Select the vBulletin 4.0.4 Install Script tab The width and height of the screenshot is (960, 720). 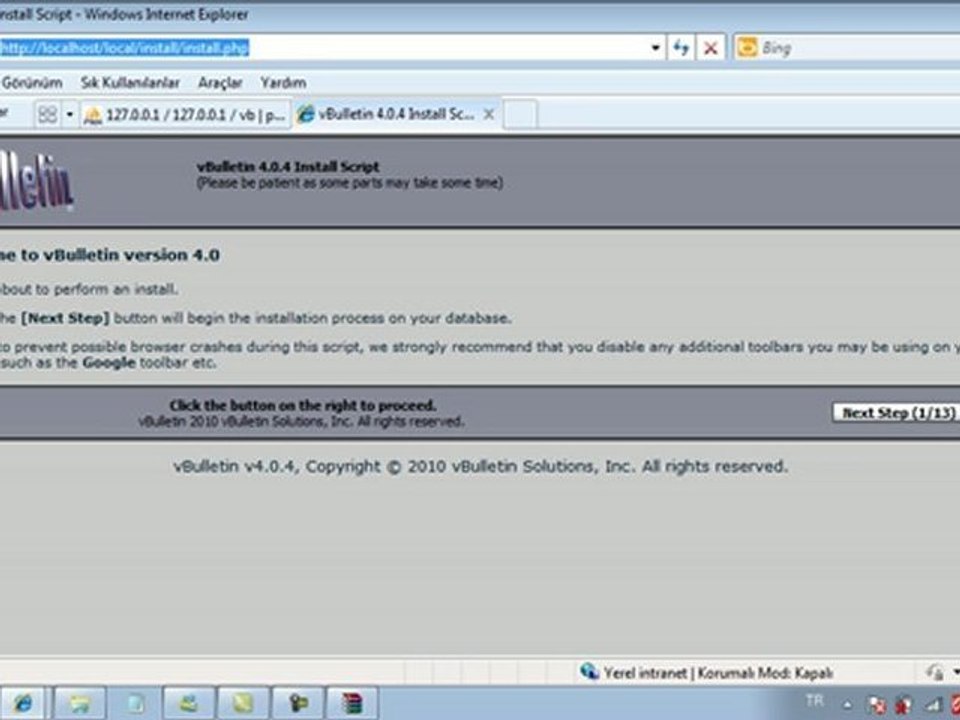[x=396, y=114]
